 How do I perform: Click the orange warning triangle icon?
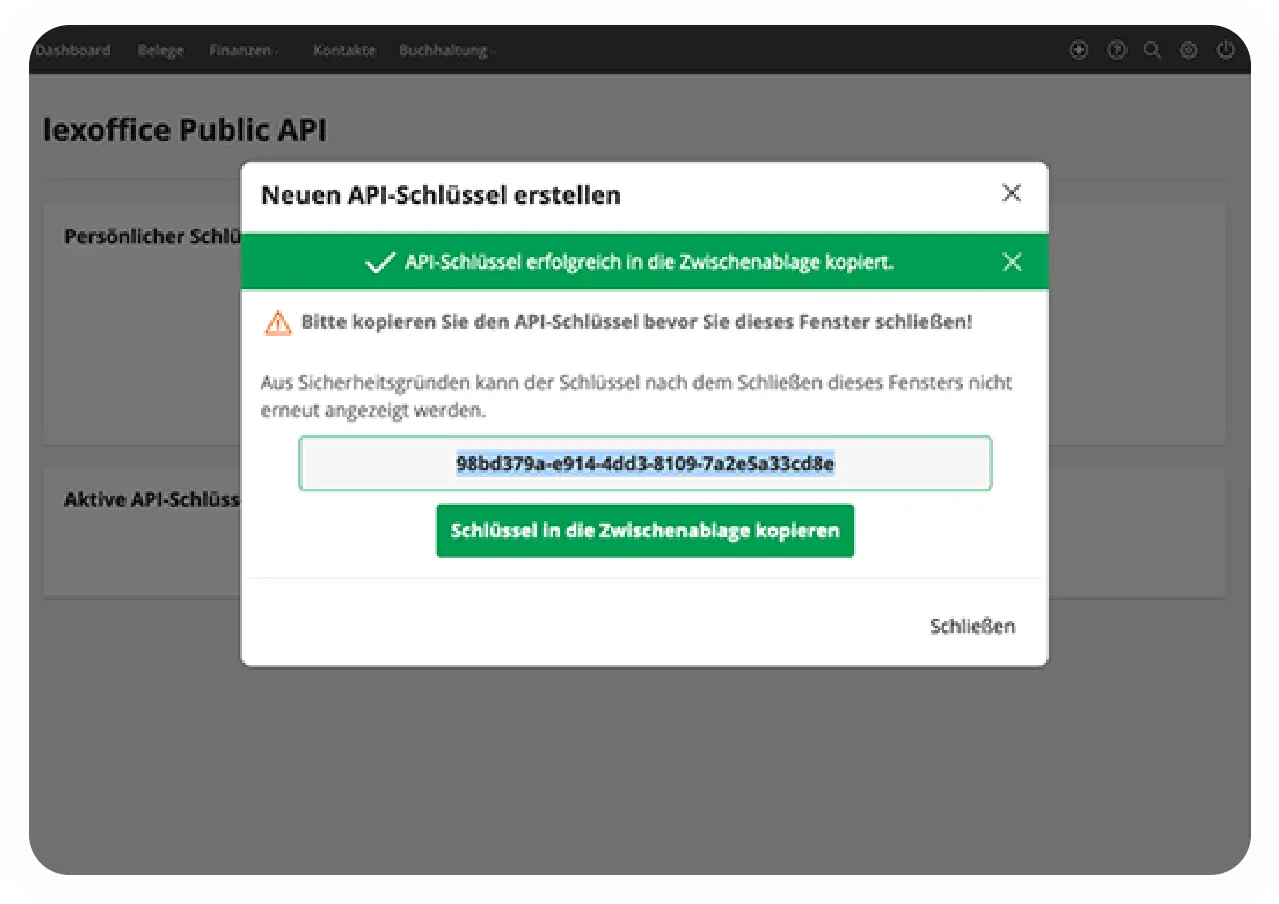pyautogui.click(x=278, y=321)
